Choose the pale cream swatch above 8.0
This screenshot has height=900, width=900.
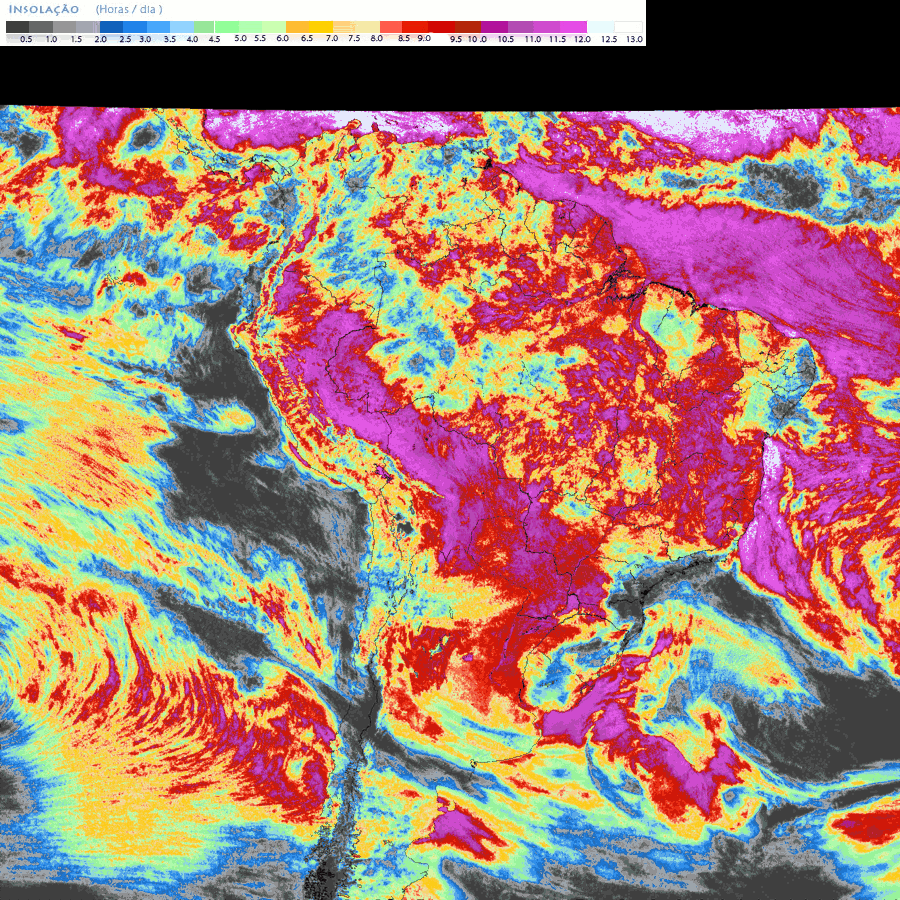pyautogui.click(x=367, y=27)
